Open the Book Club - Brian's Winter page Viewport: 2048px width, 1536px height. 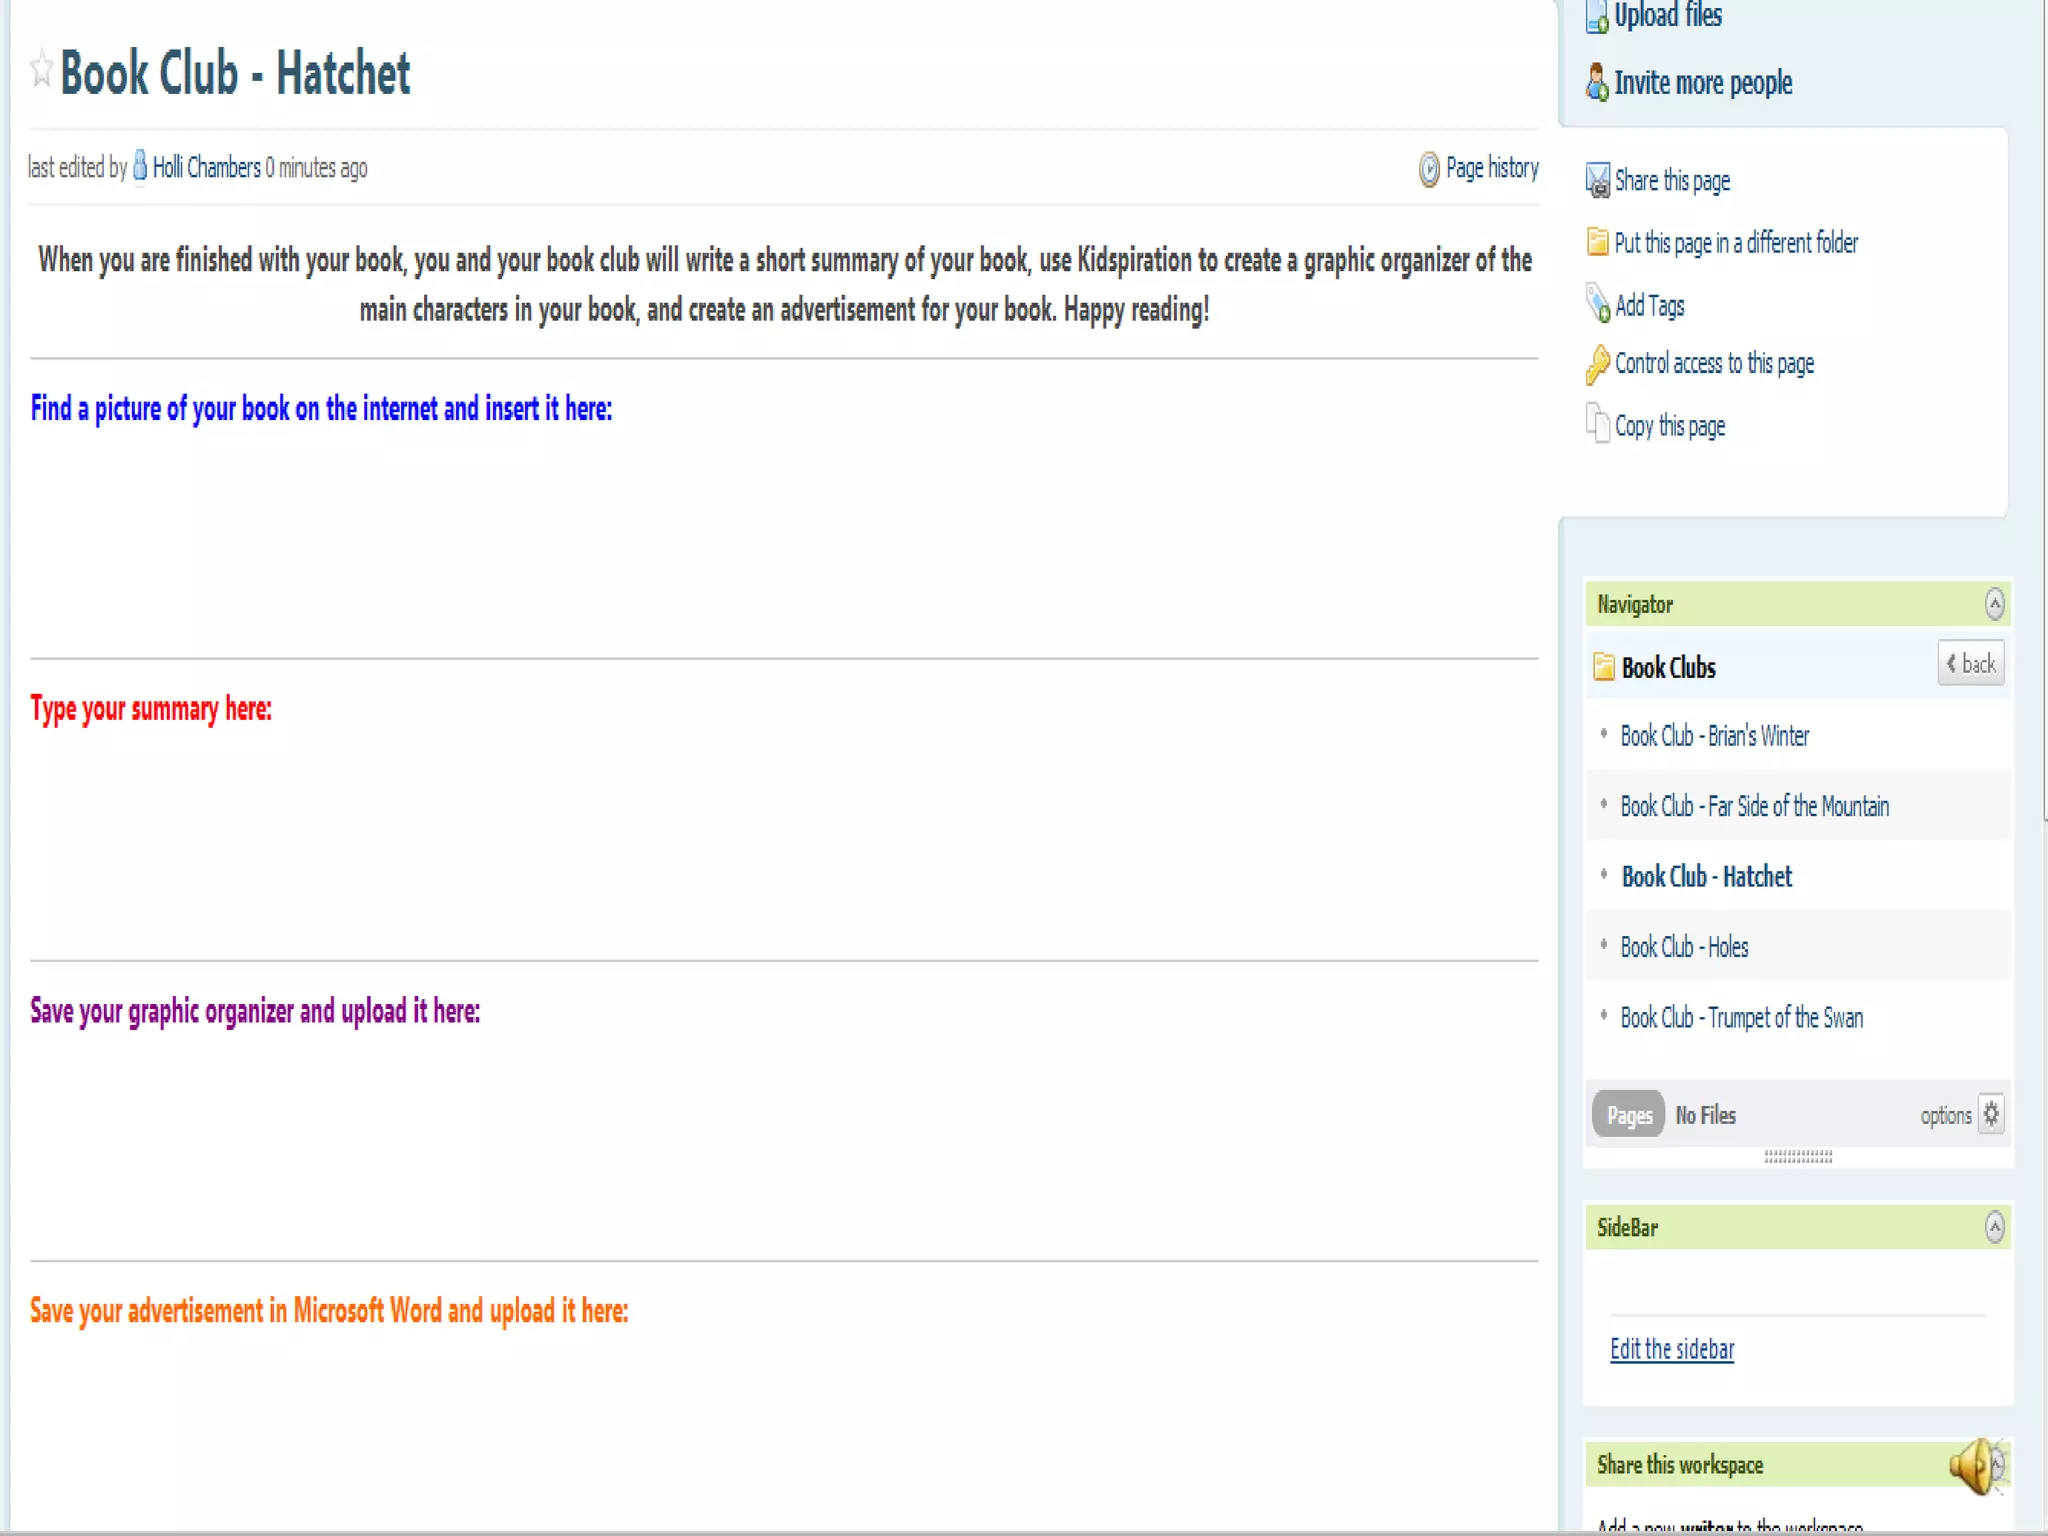pyautogui.click(x=1714, y=736)
